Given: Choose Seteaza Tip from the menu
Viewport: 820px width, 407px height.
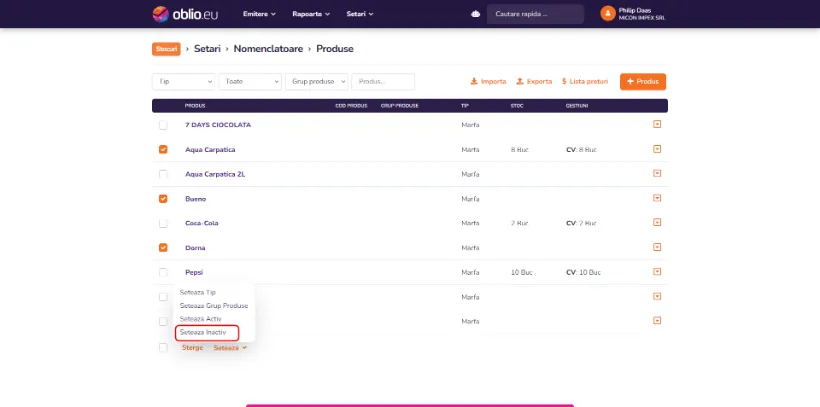Looking at the screenshot, I should [198, 292].
